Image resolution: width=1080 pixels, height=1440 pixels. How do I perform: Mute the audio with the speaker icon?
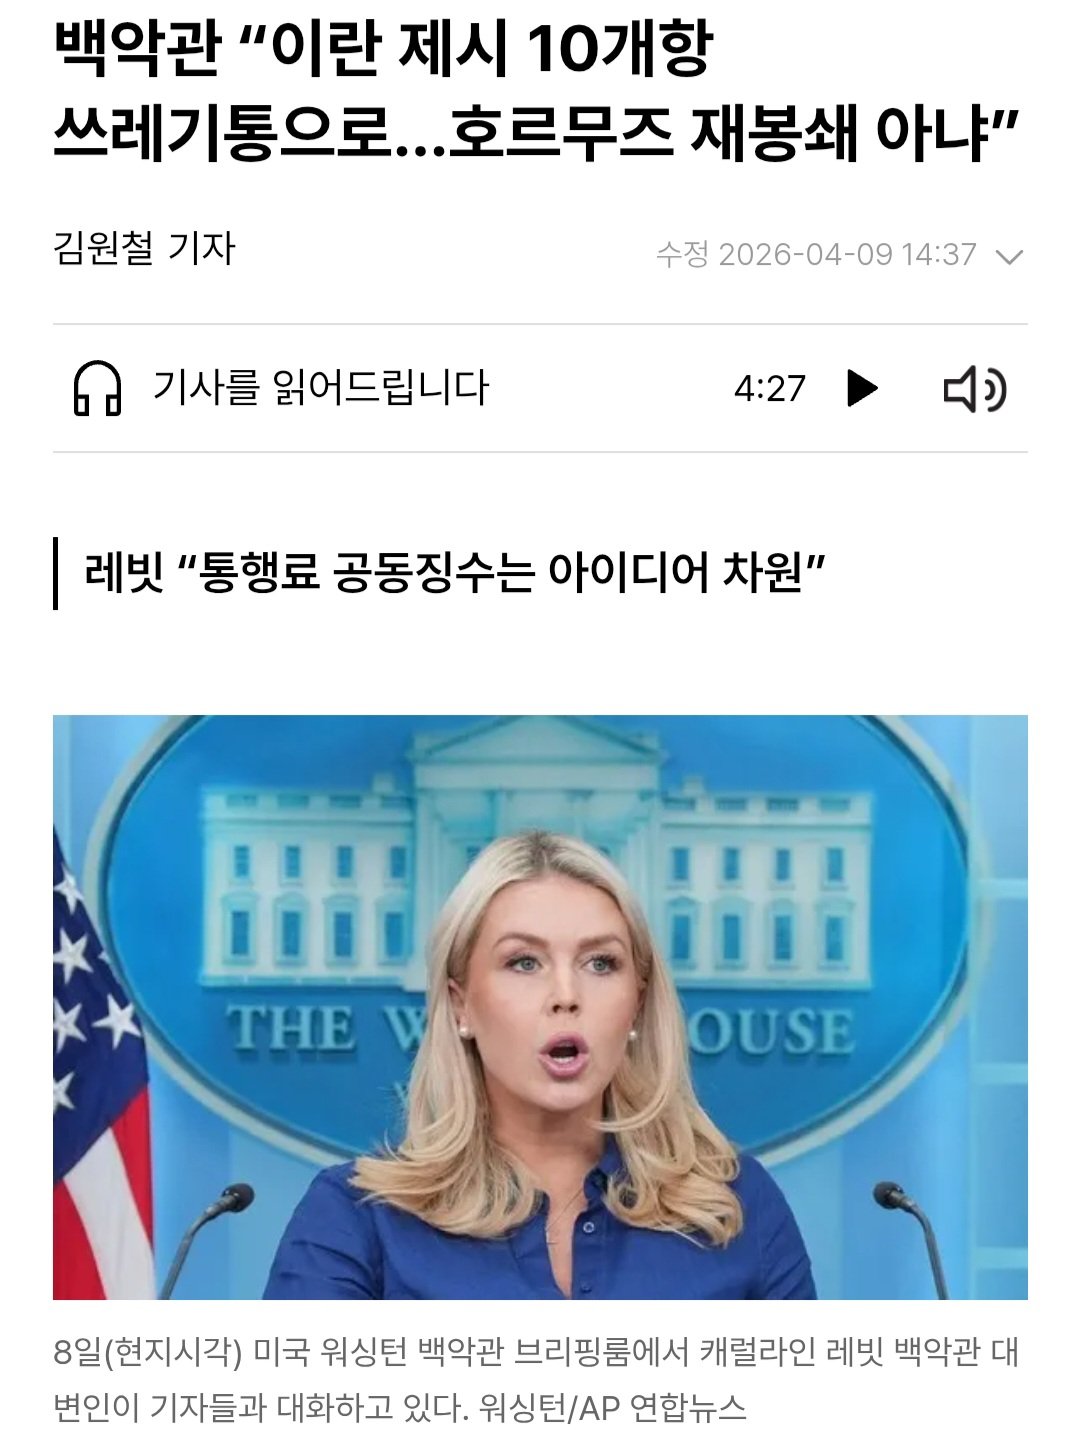(975, 389)
